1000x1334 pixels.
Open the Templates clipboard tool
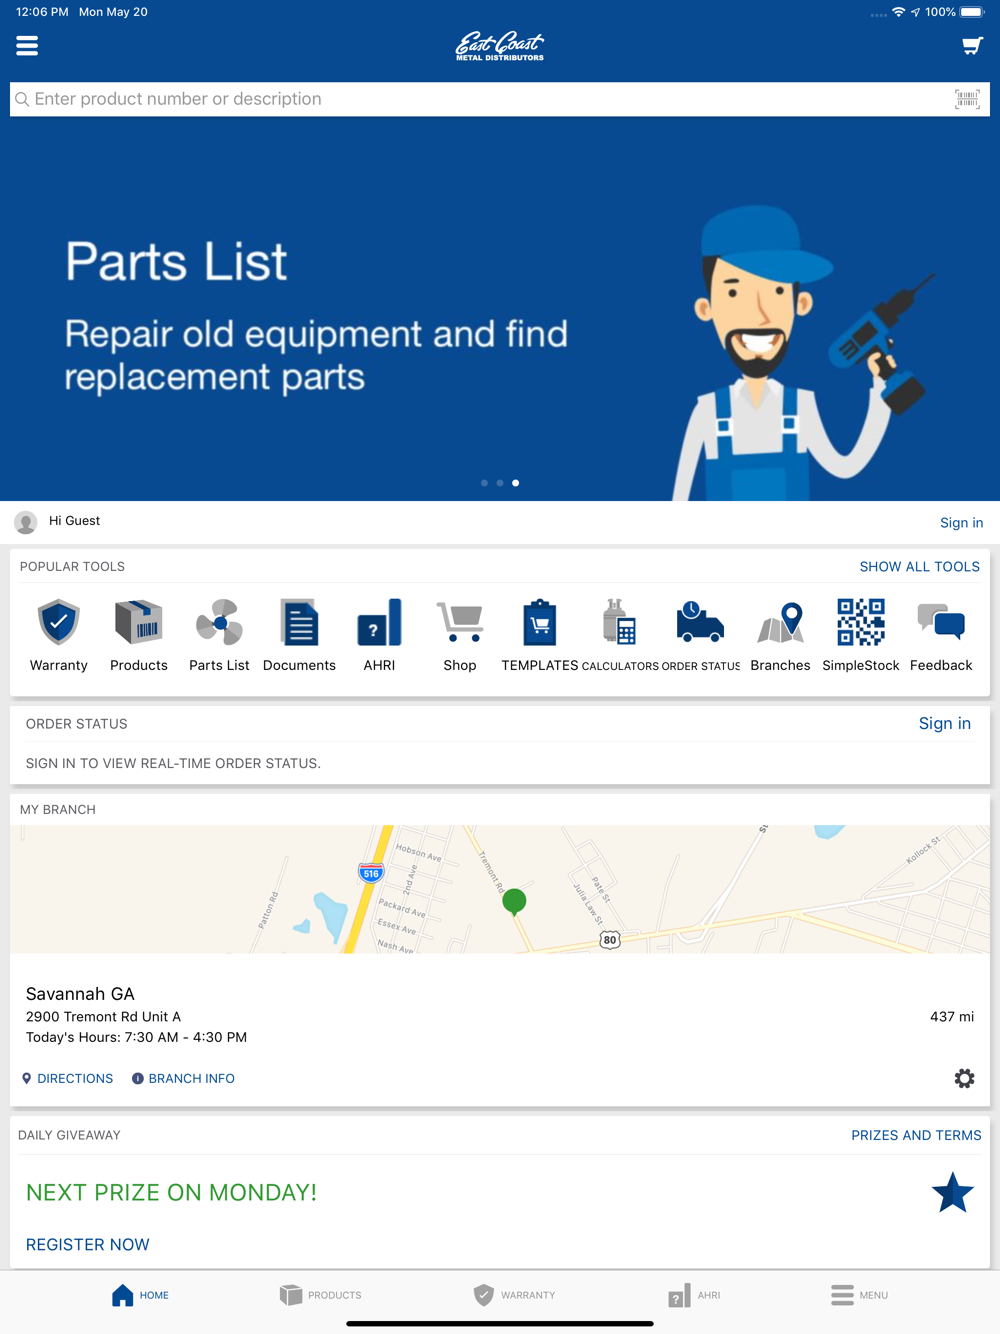(x=540, y=635)
